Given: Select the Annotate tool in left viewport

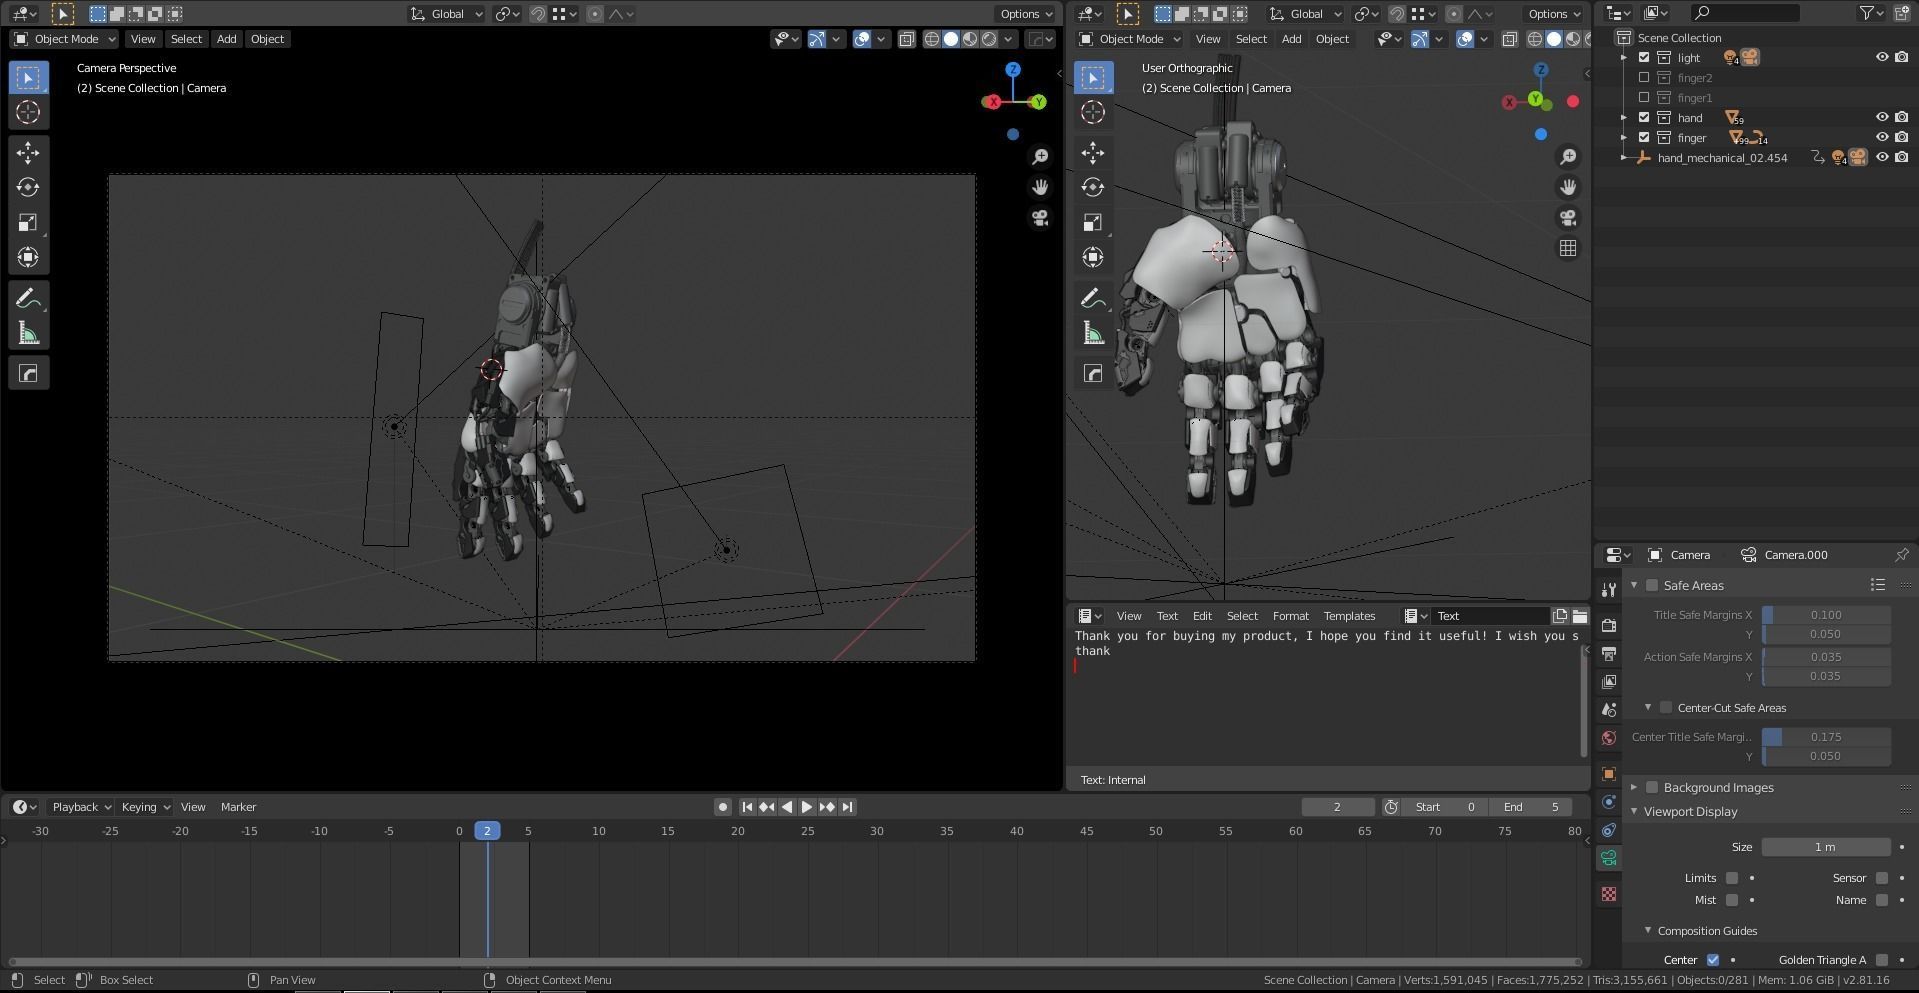Looking at the screenshot, I should 28,298.
